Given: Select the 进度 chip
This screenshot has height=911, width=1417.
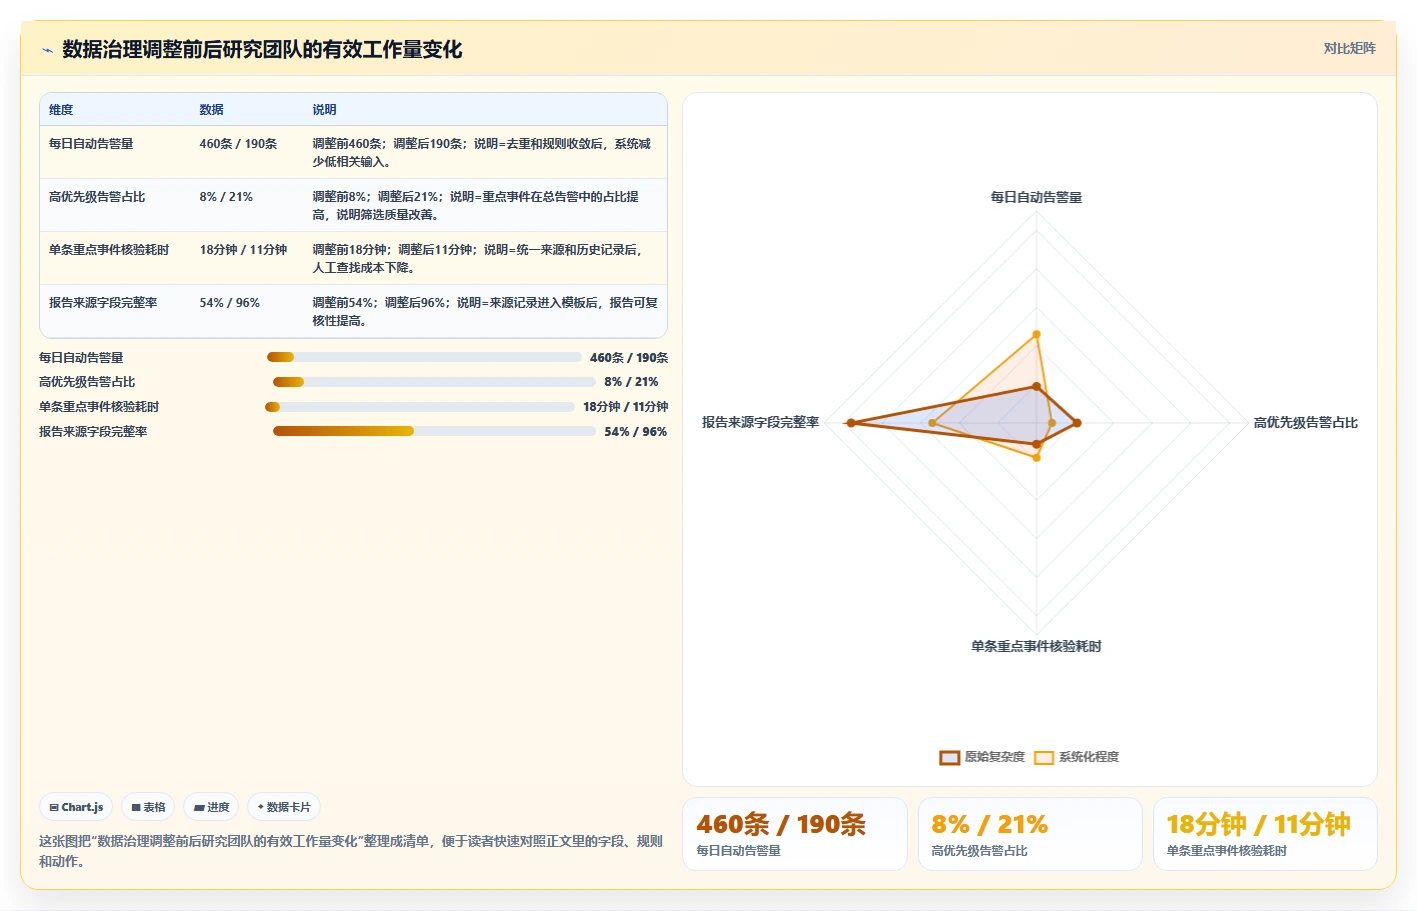Looking at the screenshot, I should [211, 807].
